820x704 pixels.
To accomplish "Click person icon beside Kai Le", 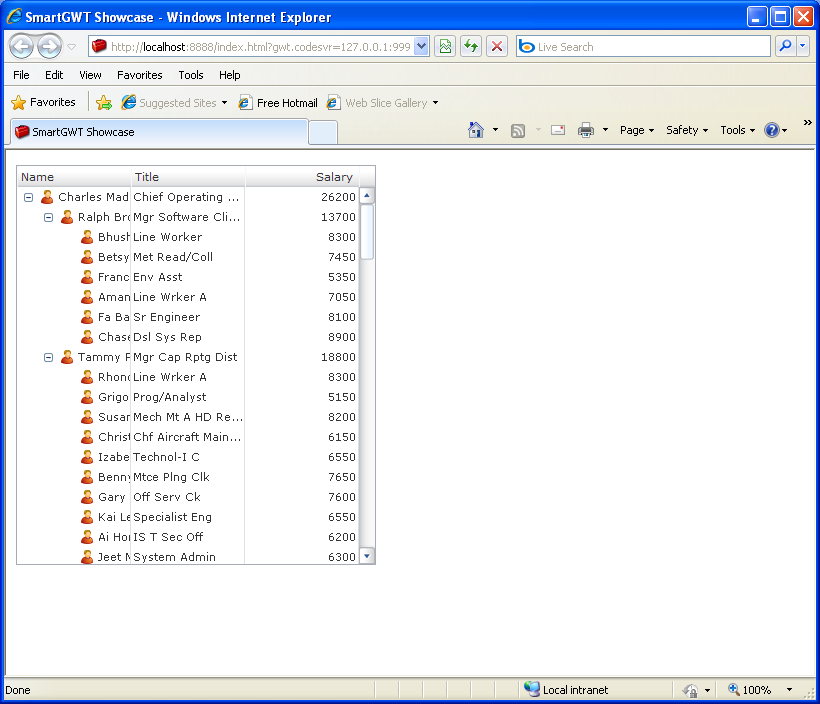I will tap(87, 517).
